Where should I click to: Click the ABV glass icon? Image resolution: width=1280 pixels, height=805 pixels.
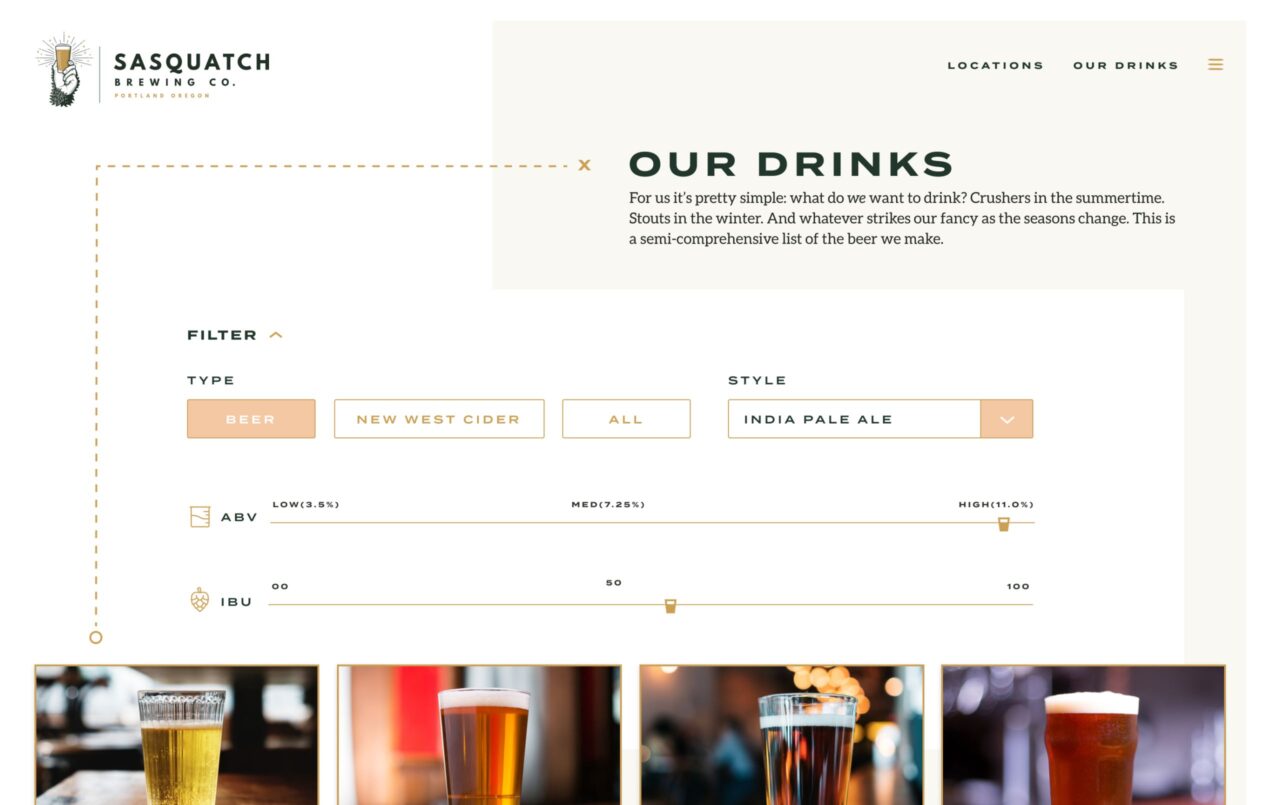pyautogui.click(x=200, y=517)
